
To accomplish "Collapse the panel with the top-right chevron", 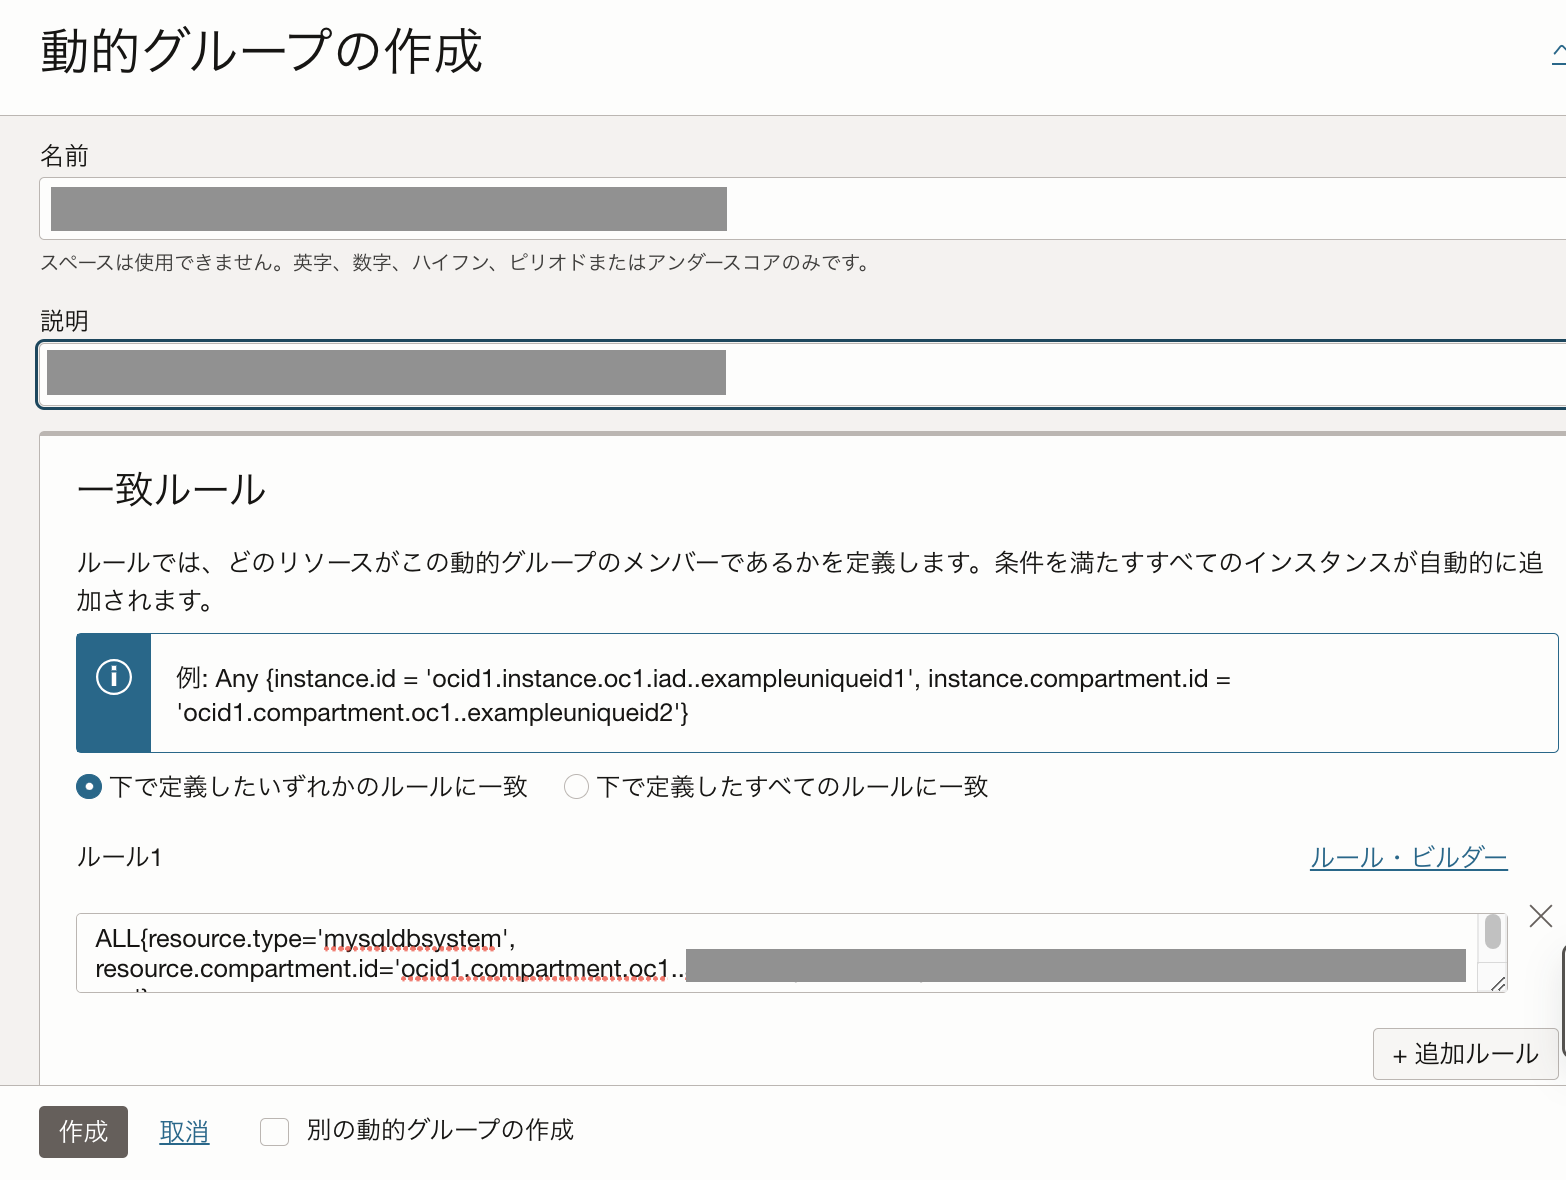I will pyautogui.click(x=1558, y=53).
